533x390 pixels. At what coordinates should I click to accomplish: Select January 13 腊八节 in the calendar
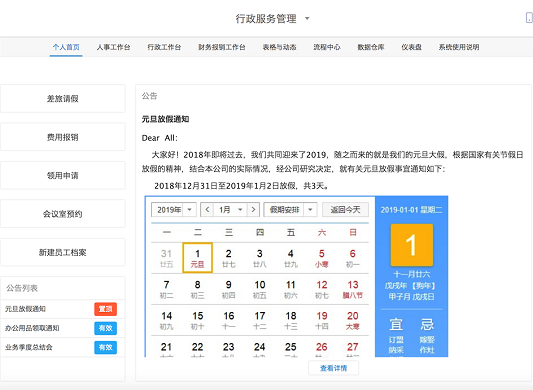pos(353,289)
